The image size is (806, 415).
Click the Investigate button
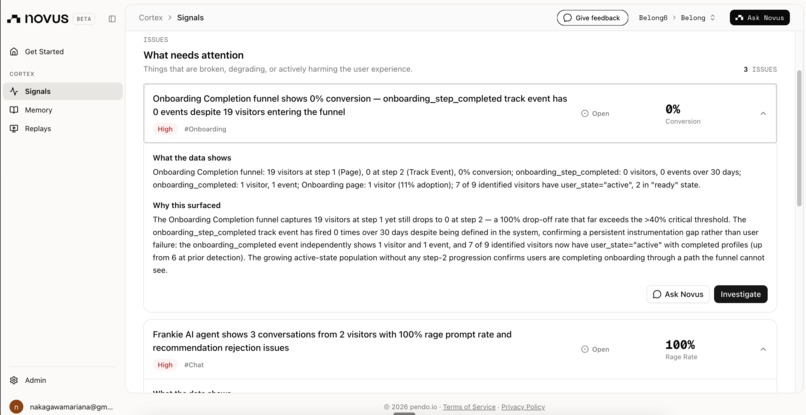click(x=740, y=294)
